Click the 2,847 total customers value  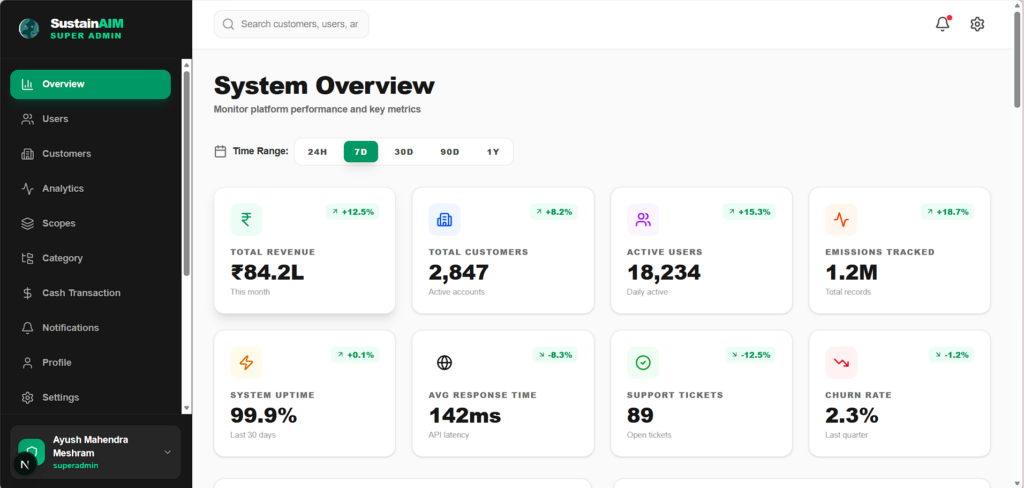tap(459, 272)
